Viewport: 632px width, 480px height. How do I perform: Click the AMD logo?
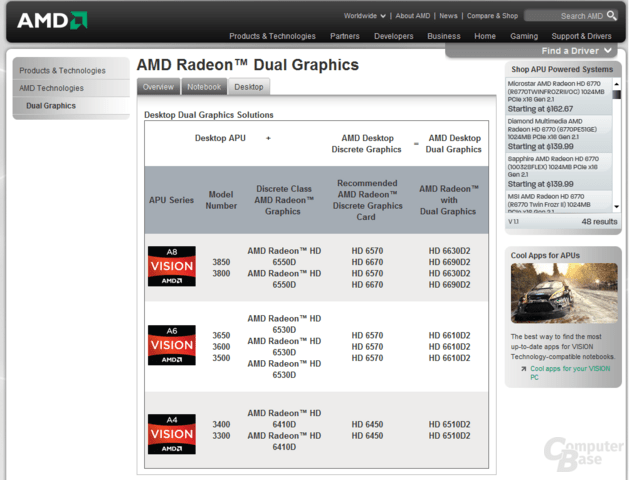(x=52, y=20)
